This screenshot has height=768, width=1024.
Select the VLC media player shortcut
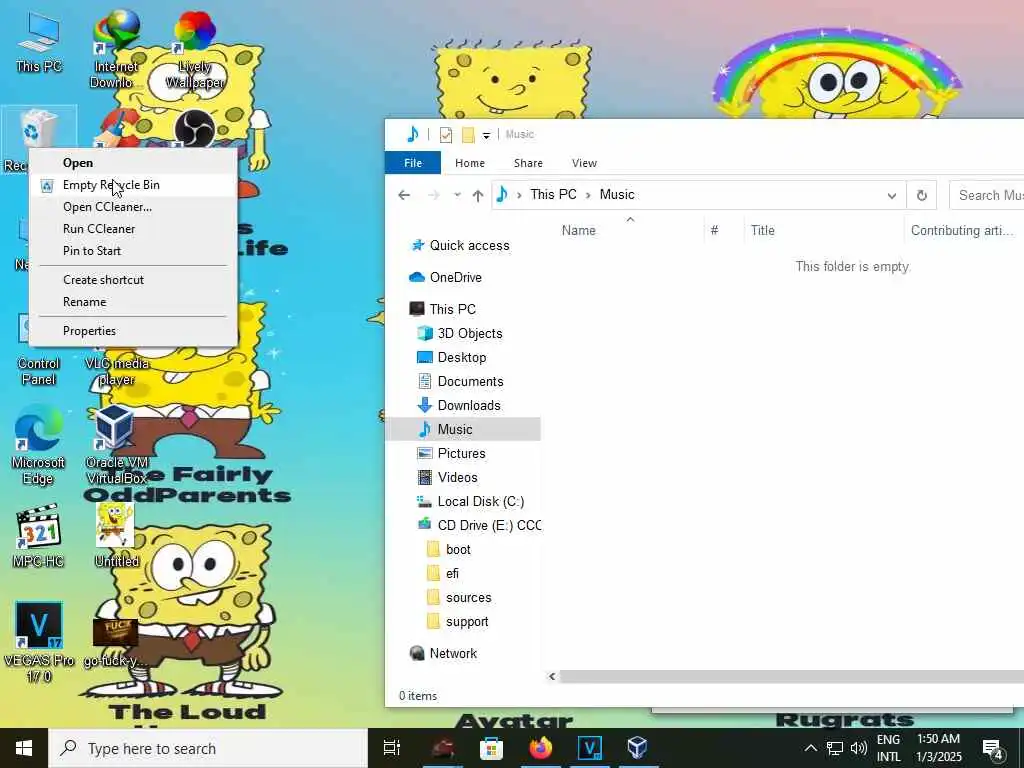click(x=117, y=370)
